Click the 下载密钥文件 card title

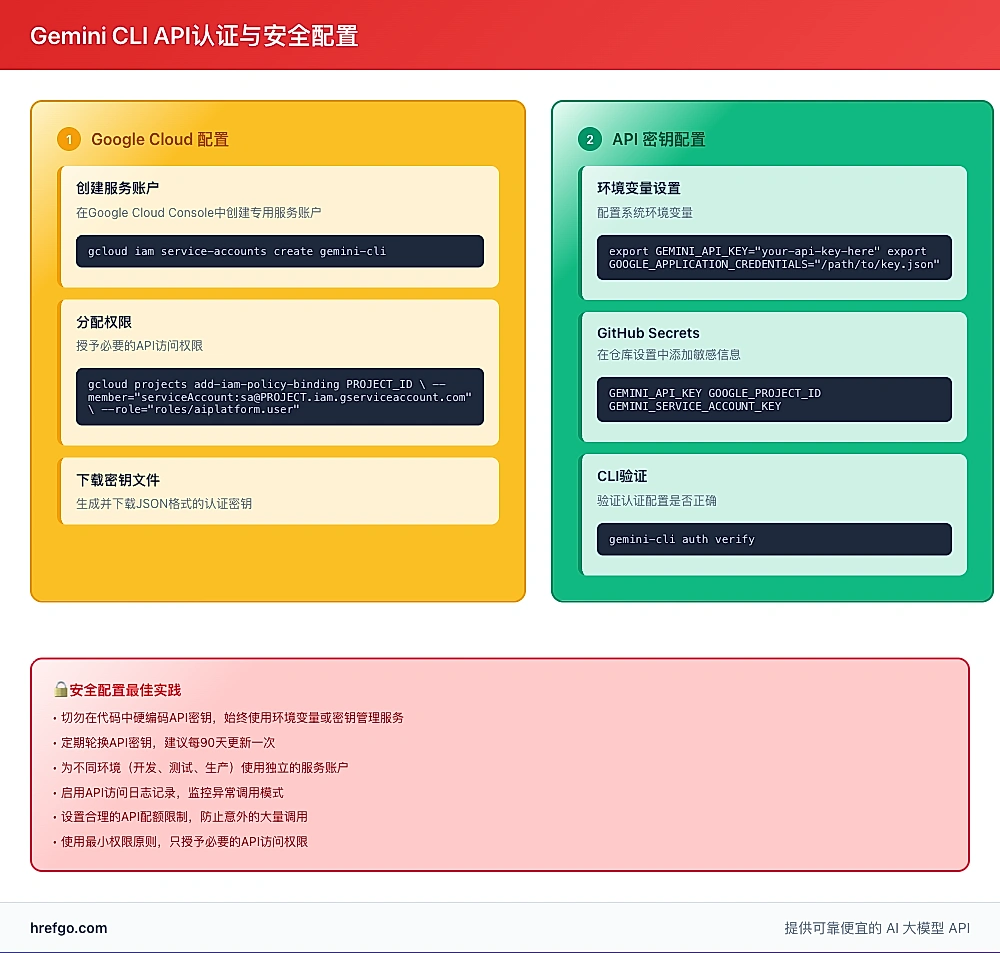pyautogui.click(x=118, y=480)
